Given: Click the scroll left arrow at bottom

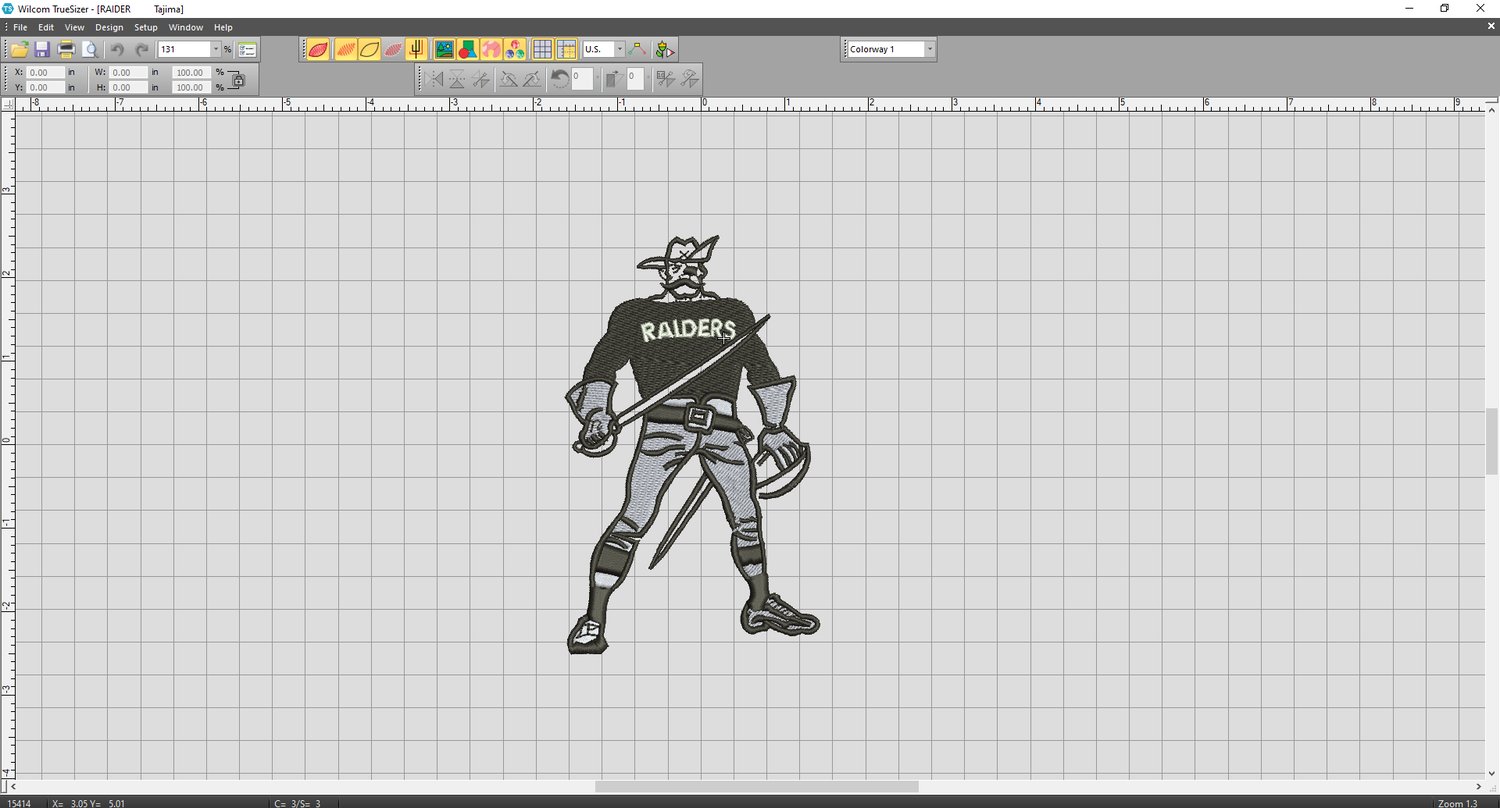Looking at the screenshot, I should tap(12, 787).
